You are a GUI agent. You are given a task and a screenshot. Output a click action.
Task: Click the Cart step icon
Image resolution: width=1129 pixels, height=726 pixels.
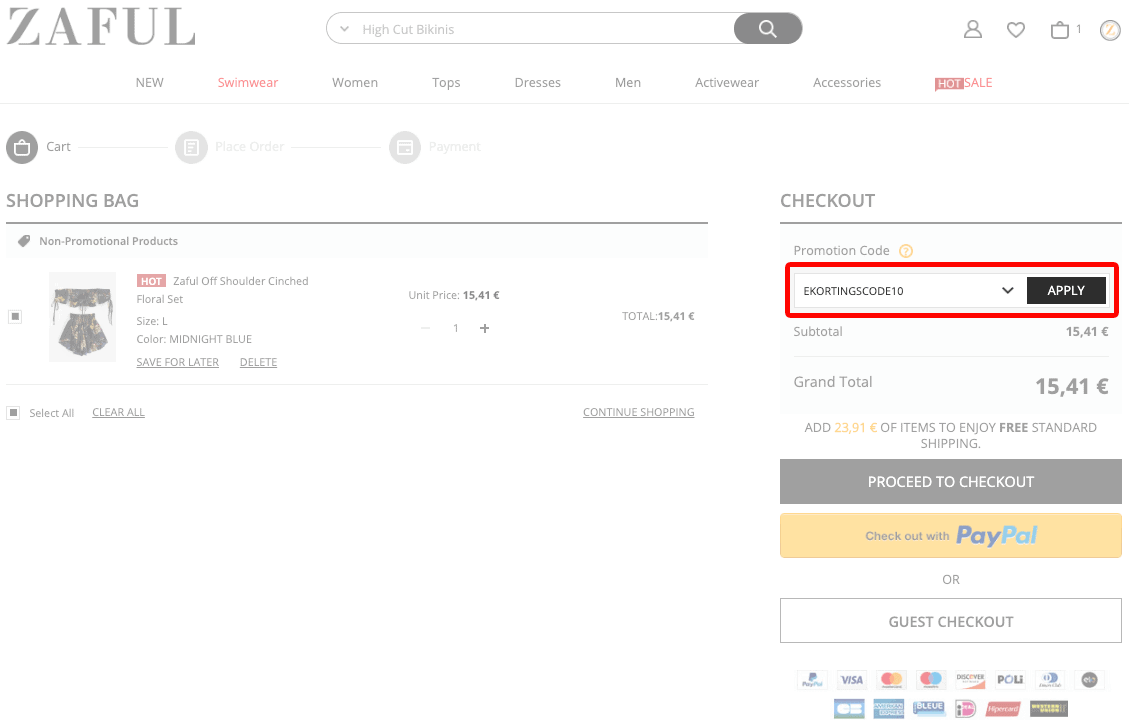click(22, 147)
